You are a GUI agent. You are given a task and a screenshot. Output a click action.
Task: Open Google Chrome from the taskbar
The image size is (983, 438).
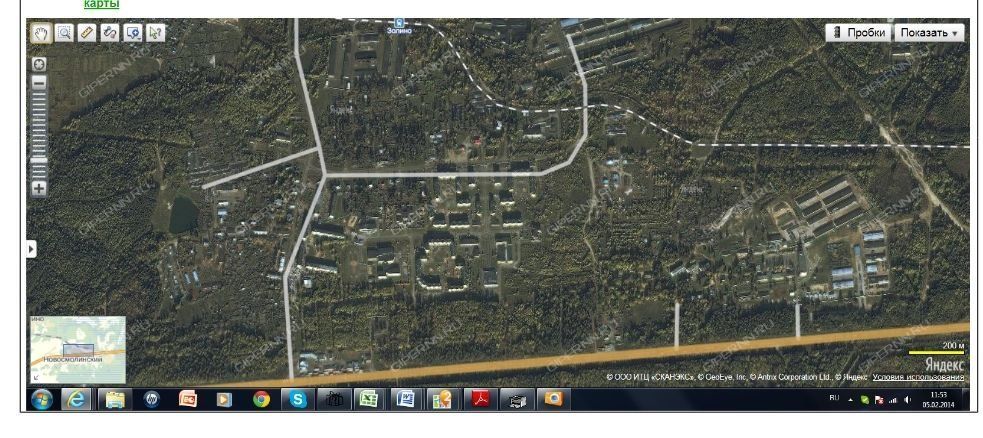[x=262, y=400]
